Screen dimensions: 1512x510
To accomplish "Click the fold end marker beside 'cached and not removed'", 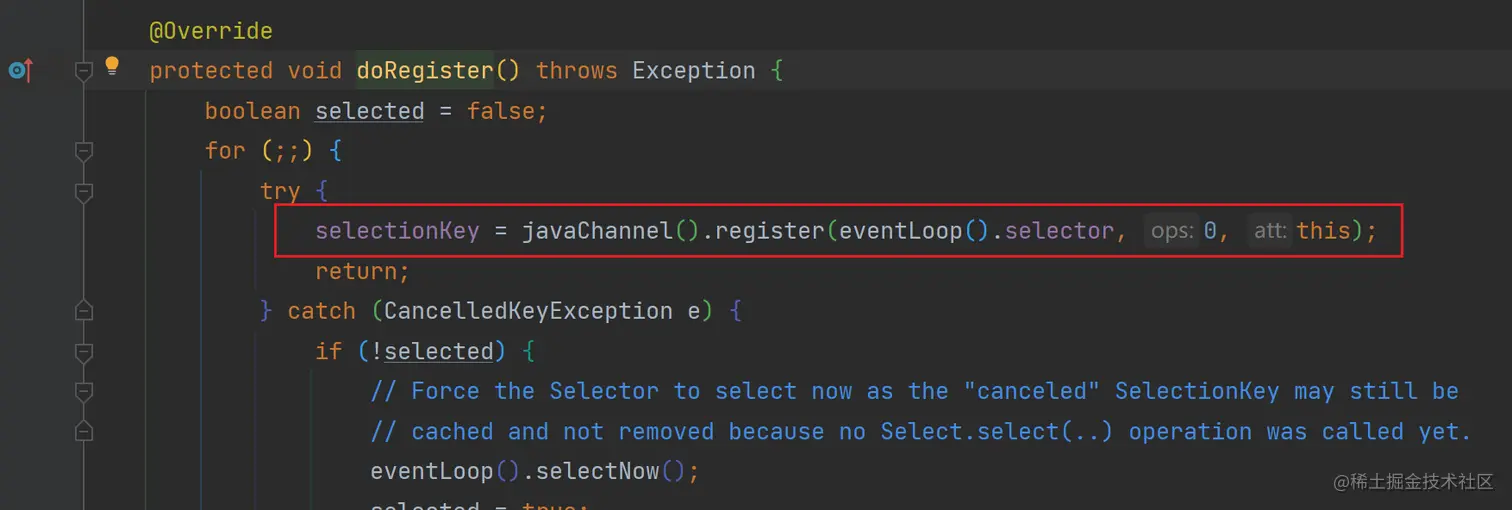I will 84,431.
